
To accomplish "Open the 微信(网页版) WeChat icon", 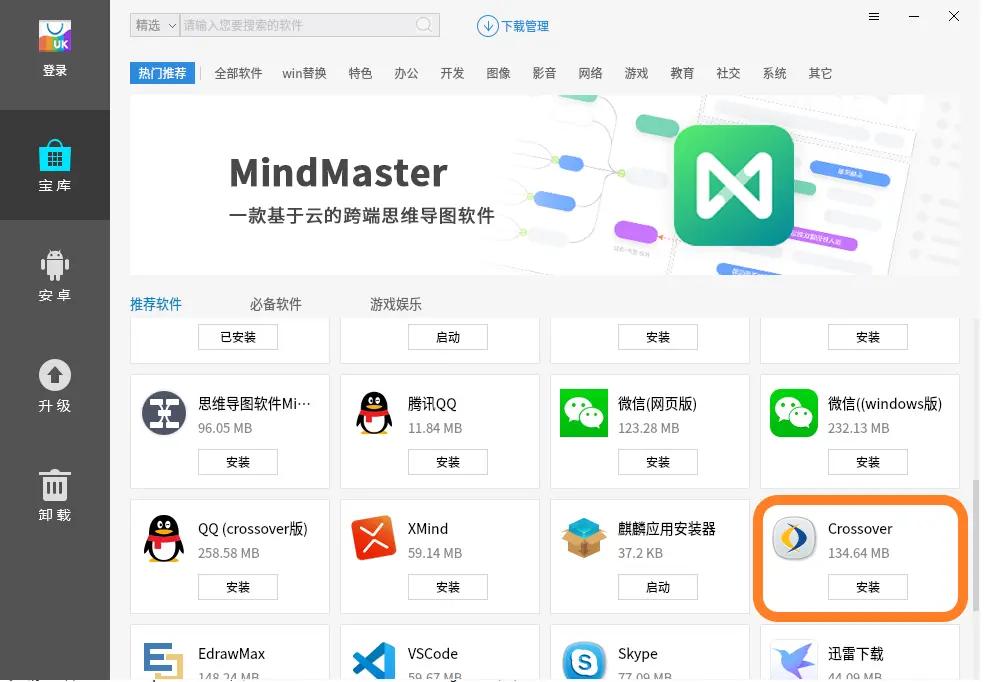I will (x=584, y=413).
